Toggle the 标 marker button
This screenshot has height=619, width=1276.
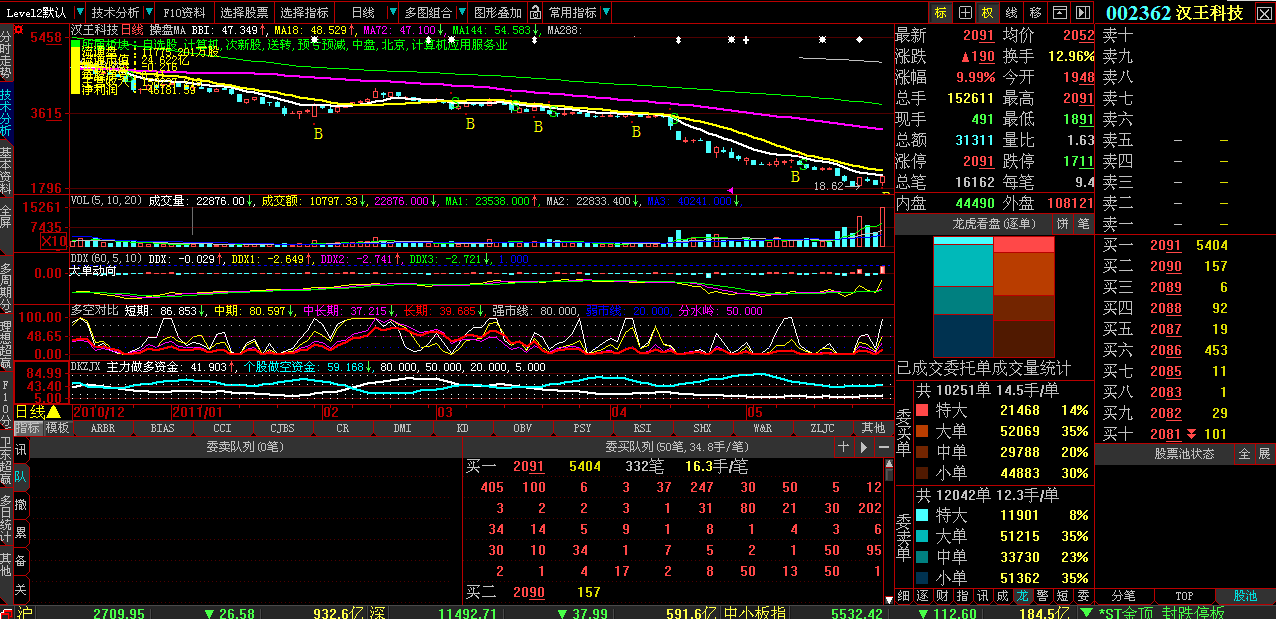pos(940,13)
